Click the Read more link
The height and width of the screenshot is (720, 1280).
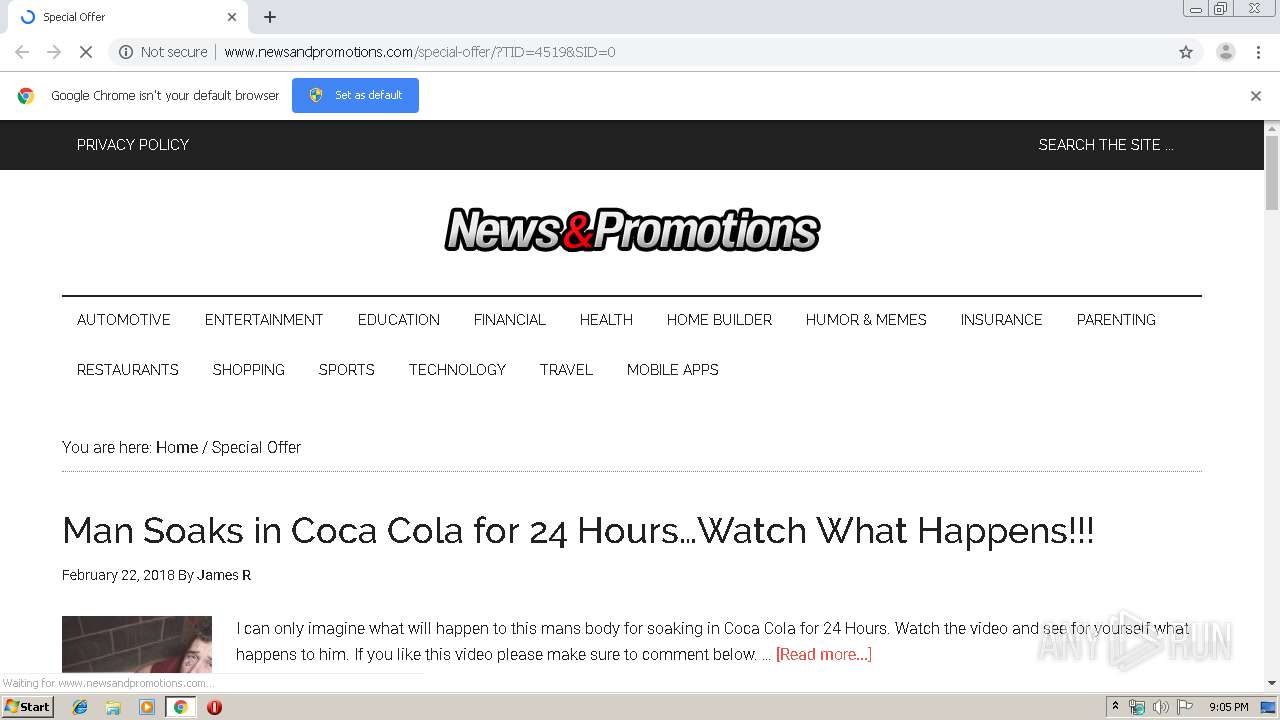pyautogui.click(x=824, y=654)
